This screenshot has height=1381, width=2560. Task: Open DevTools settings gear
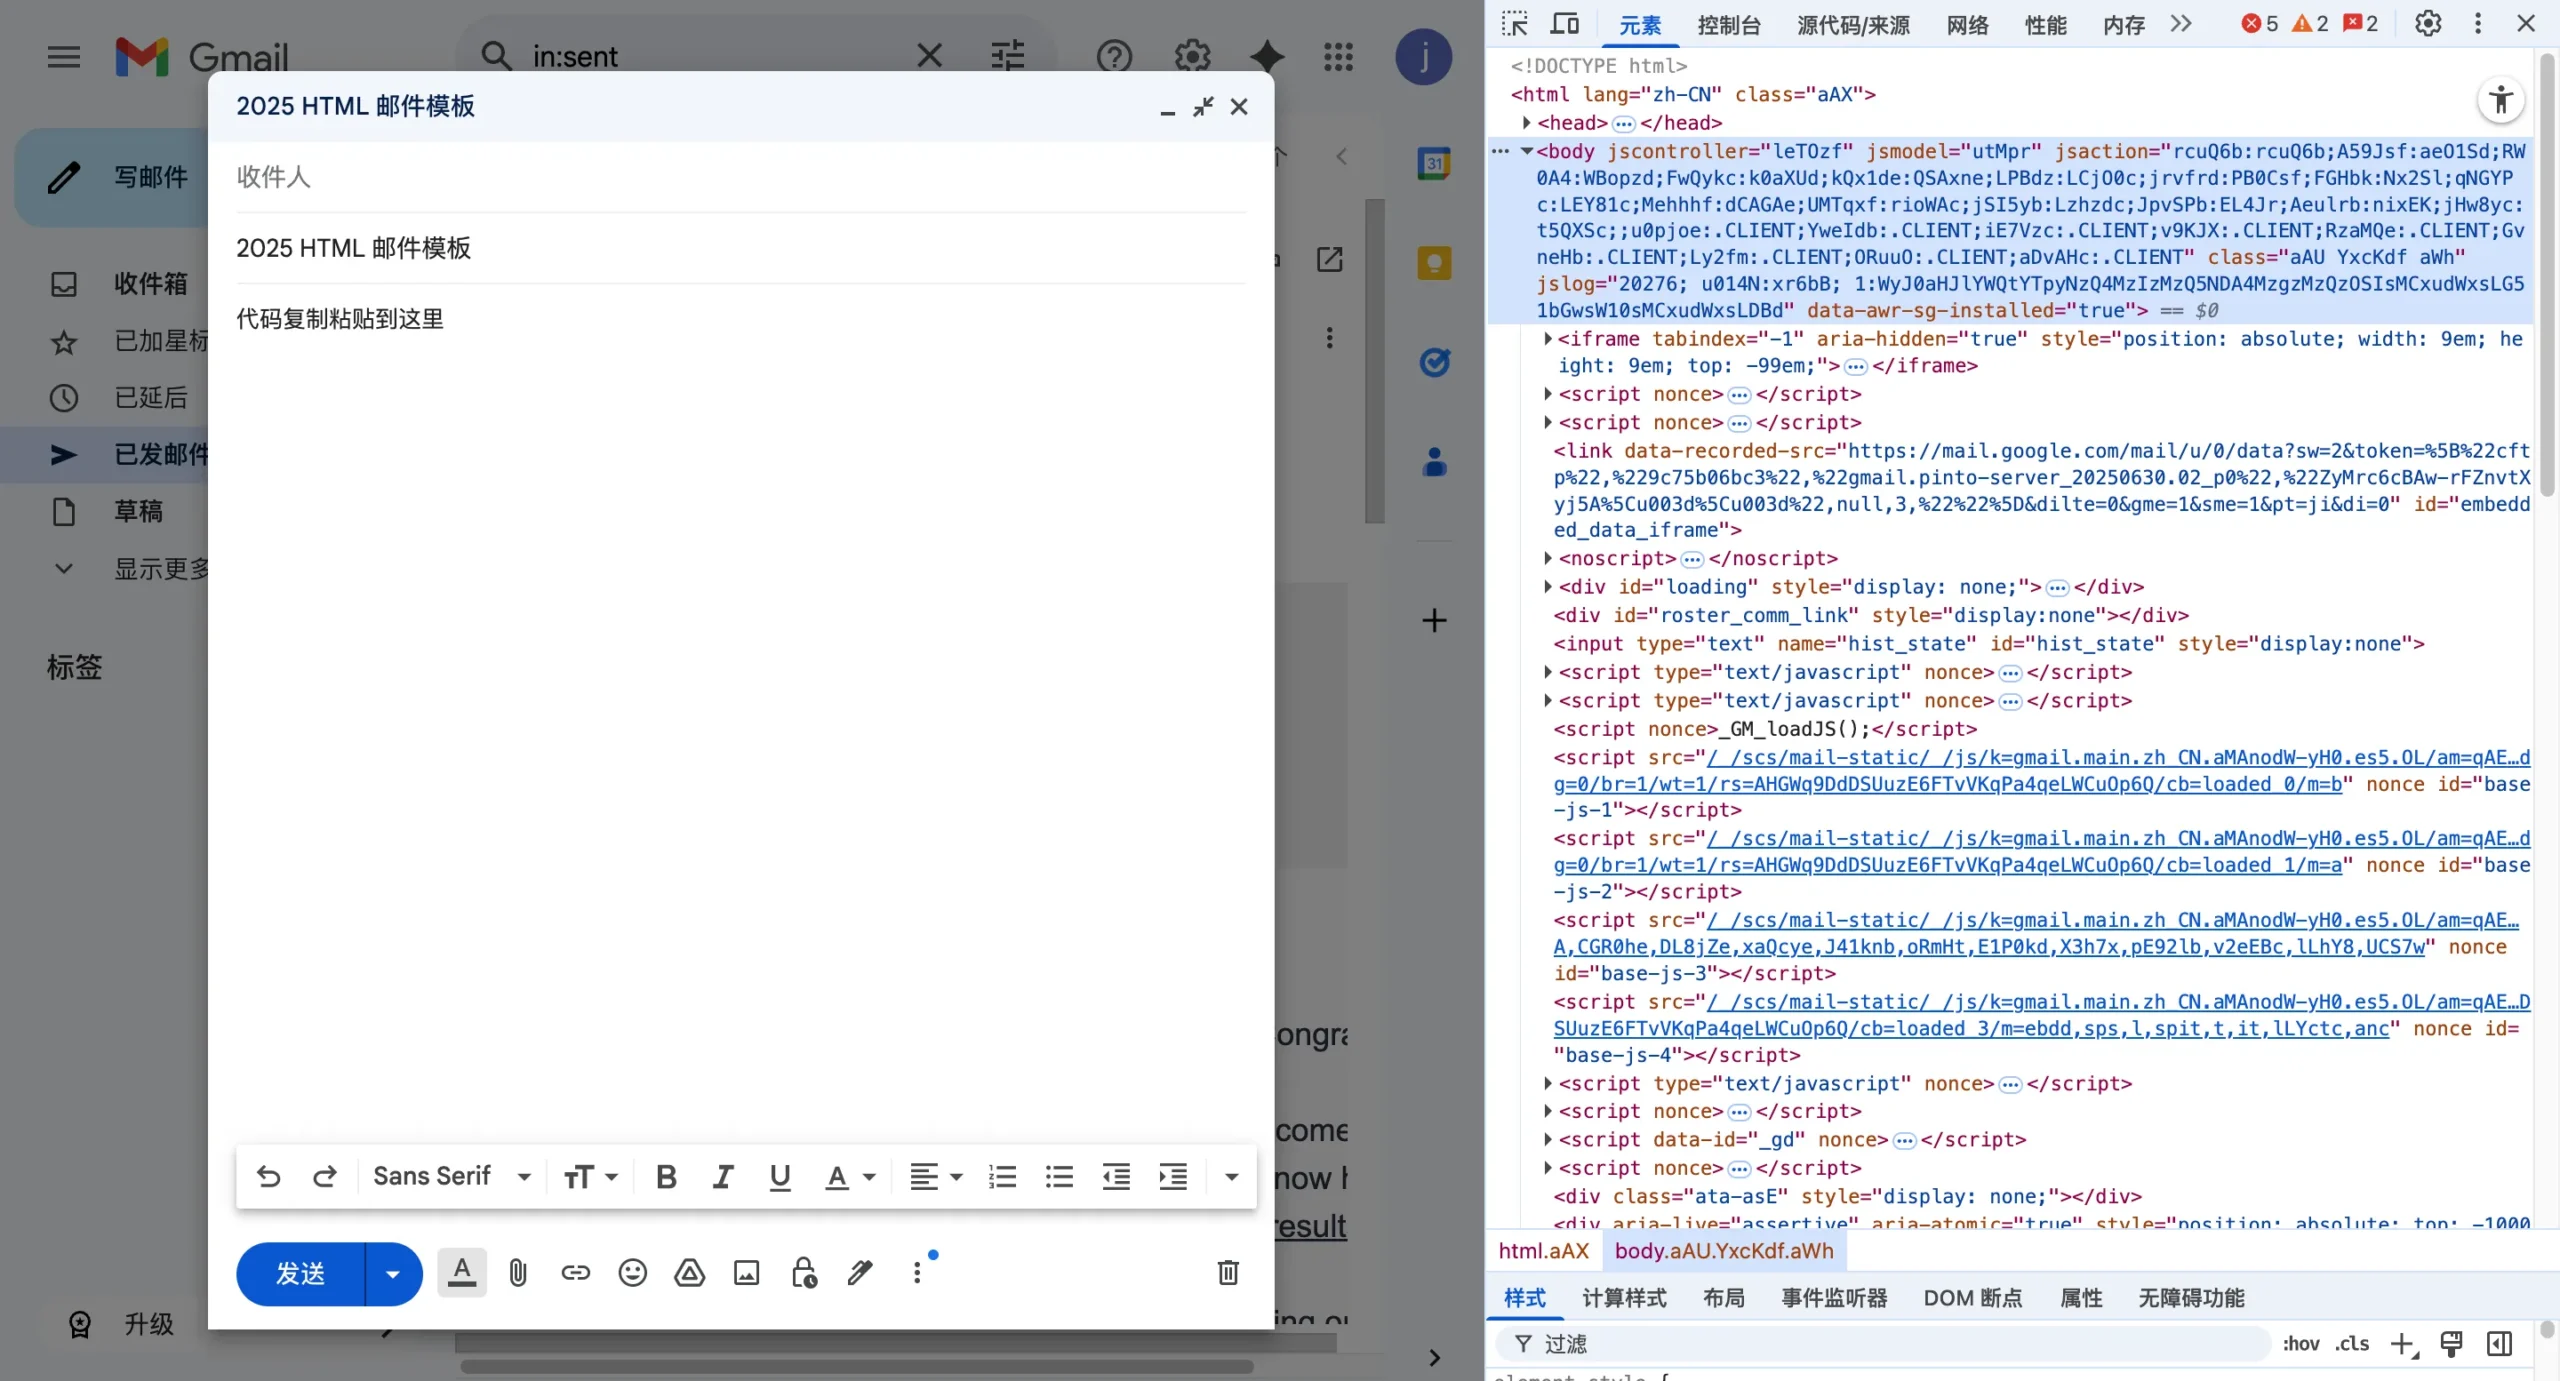[2427, 23]
